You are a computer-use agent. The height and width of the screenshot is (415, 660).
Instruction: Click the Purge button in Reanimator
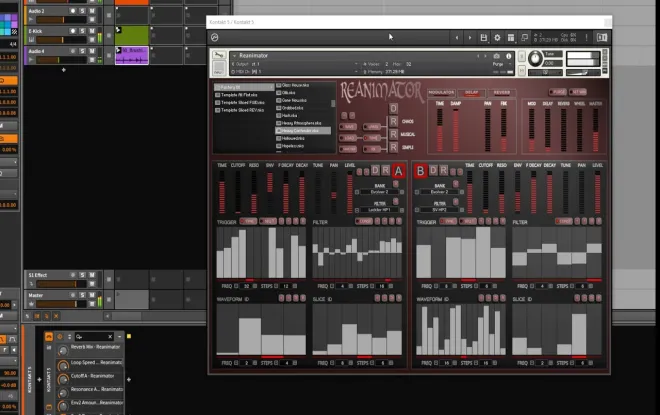tap(558, 92)
